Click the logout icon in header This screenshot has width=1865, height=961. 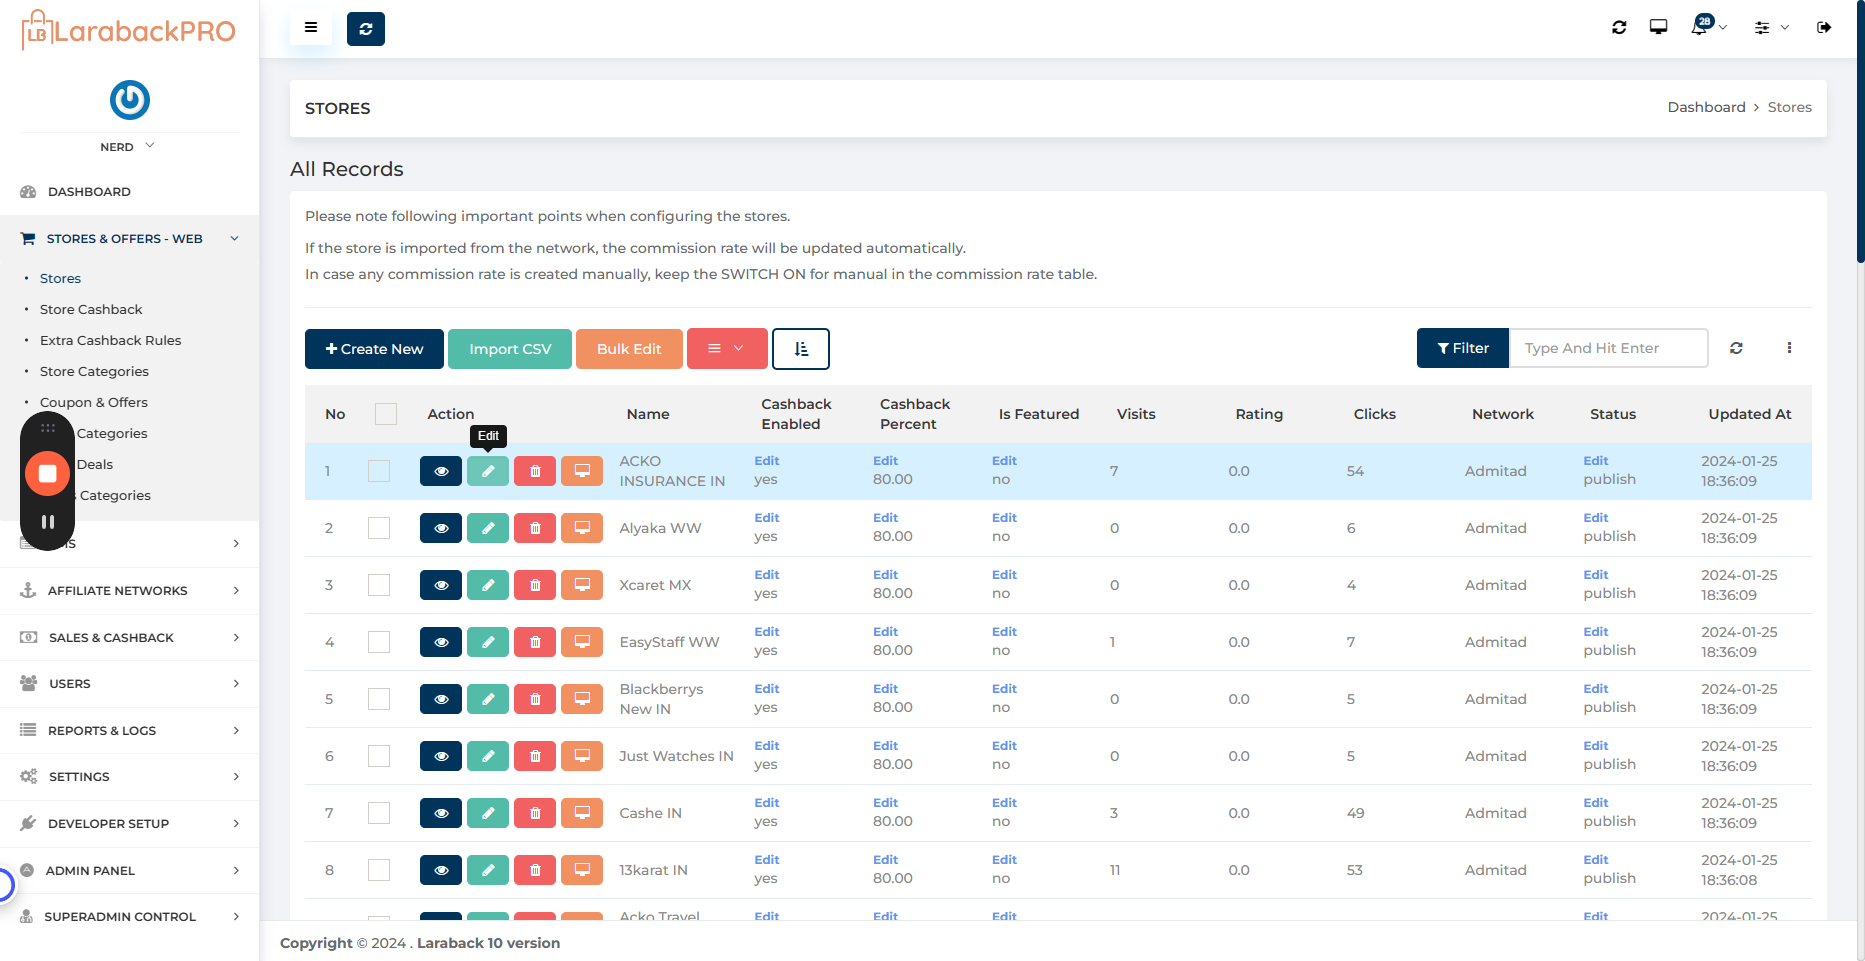coord(1824,27)
